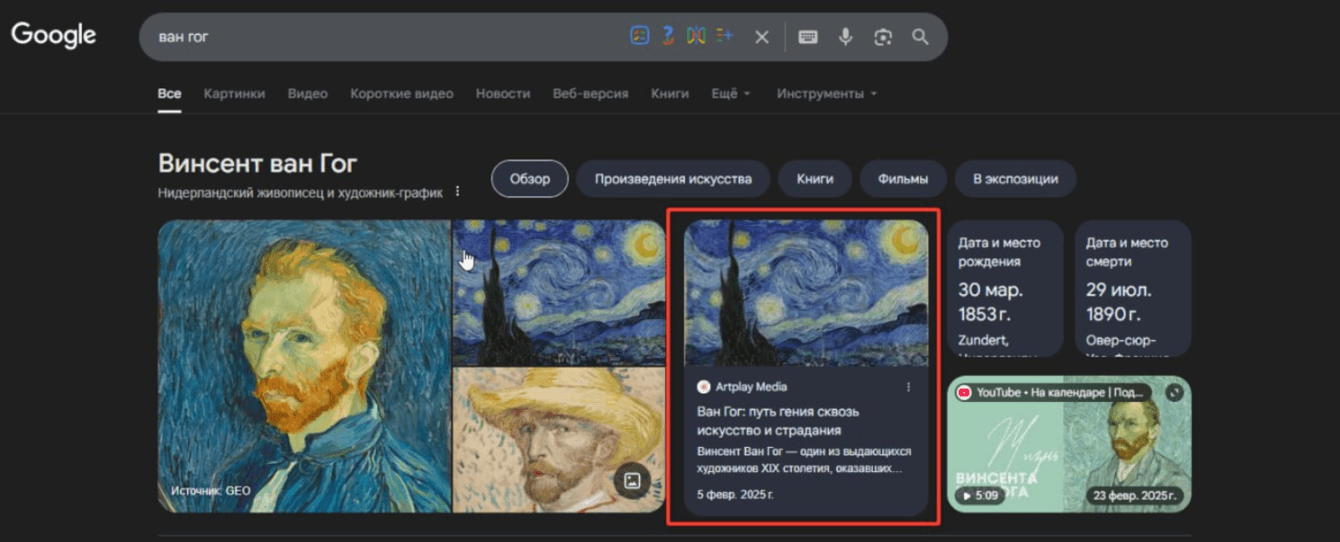Open the 'Дата и место смерти' card
The image size is (1340, 542).
tap(1134, 289)
